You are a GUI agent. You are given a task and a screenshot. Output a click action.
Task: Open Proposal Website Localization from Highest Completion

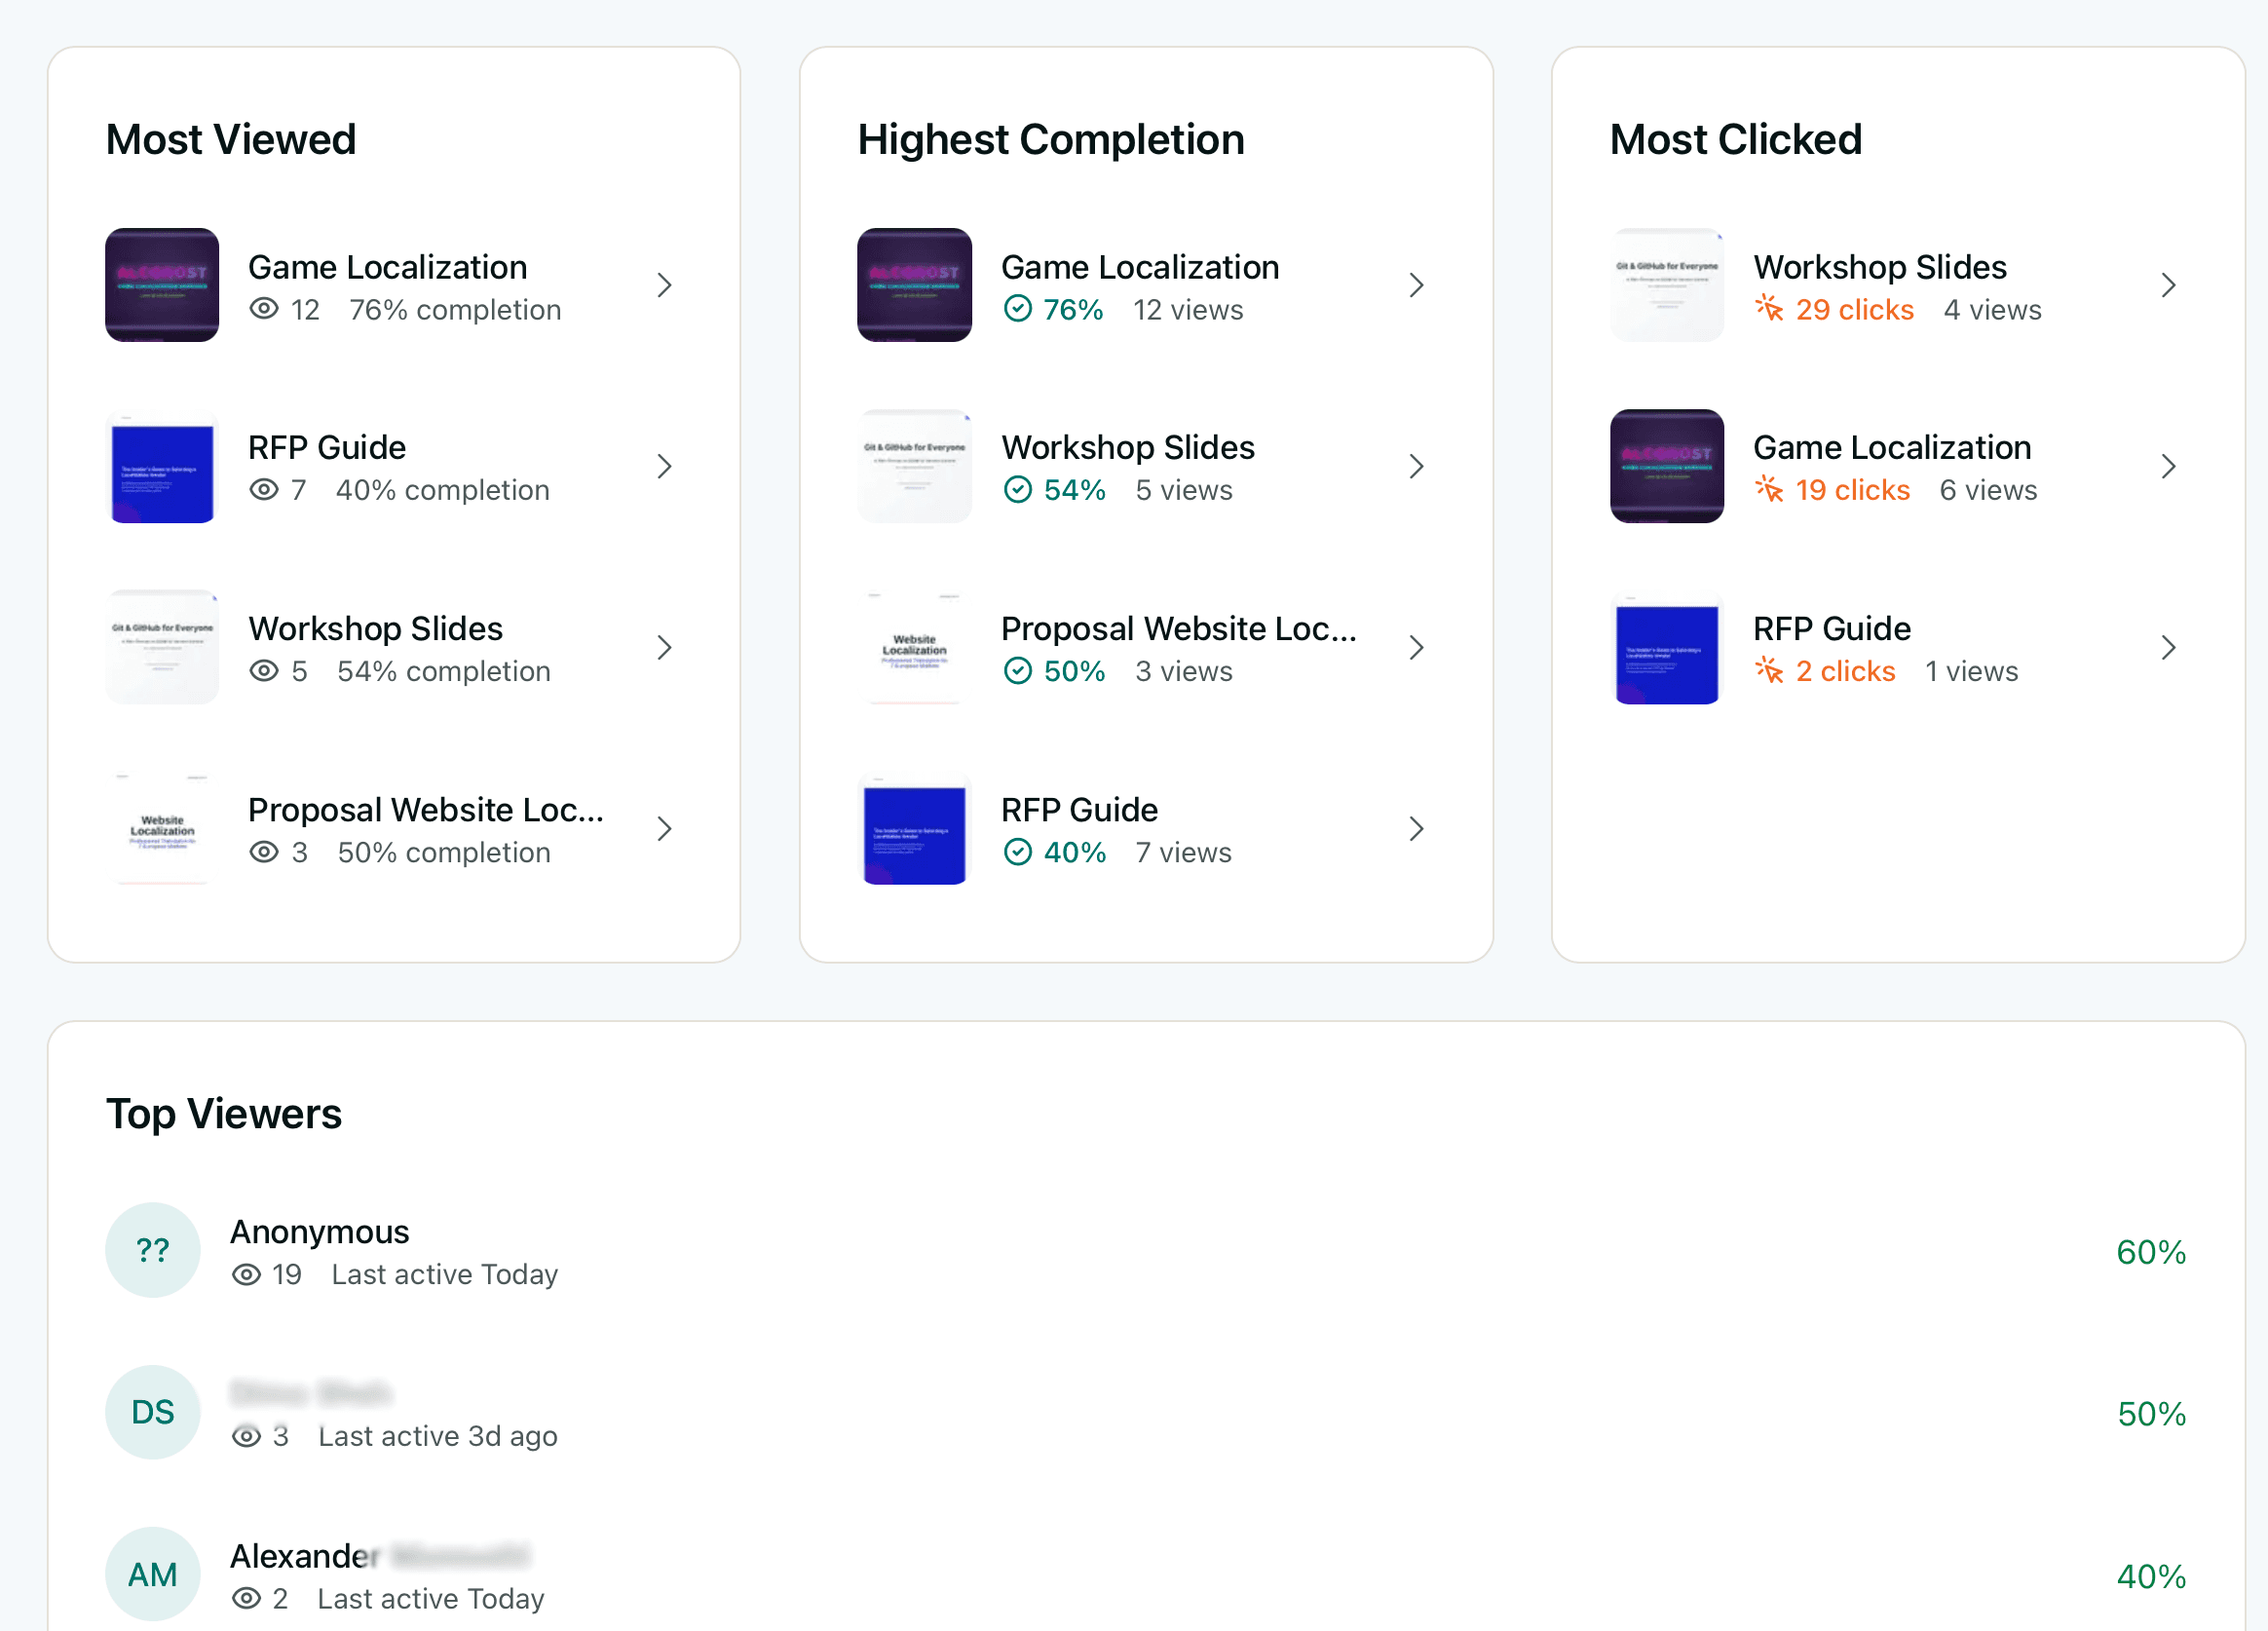[1417, 647]
